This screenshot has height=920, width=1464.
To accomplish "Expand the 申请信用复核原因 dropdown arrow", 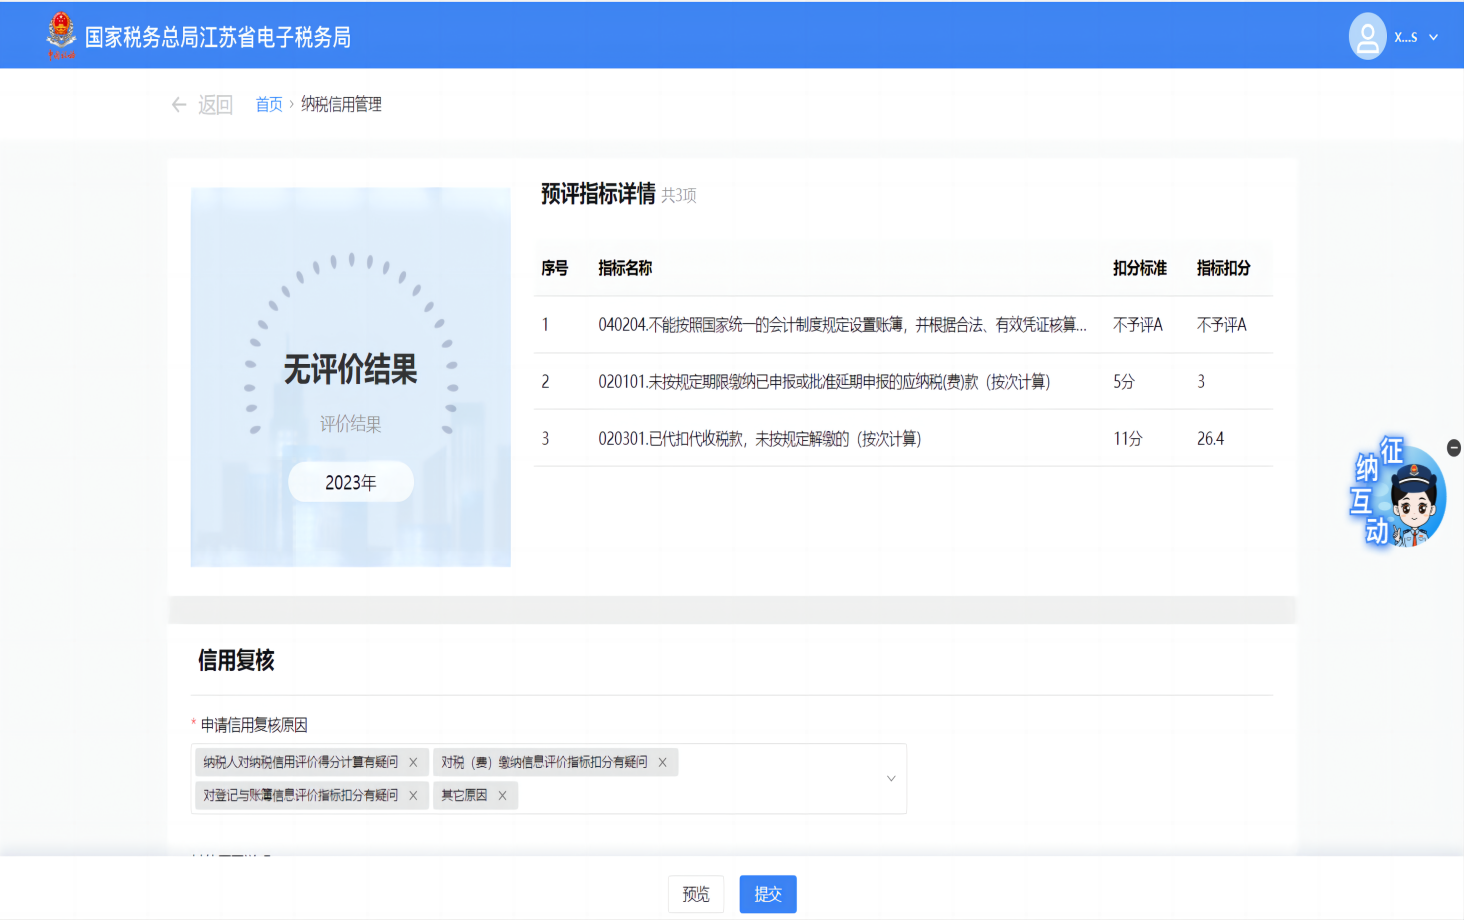I will pyautogui.click(x=890, y=778).
